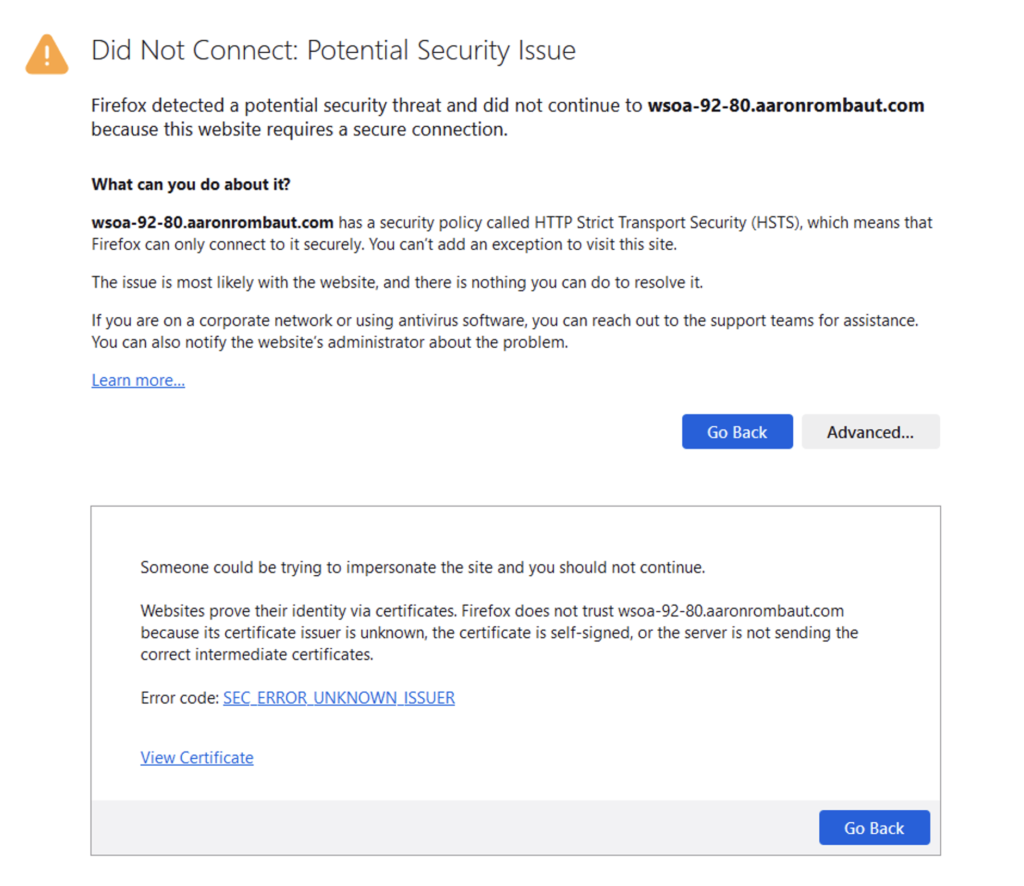Click the bold domain name in the first paragraph
1024x886 pixels.
[785, 105]
